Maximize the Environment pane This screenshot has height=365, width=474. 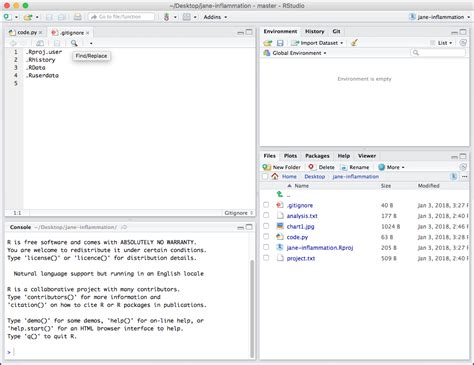463,32
